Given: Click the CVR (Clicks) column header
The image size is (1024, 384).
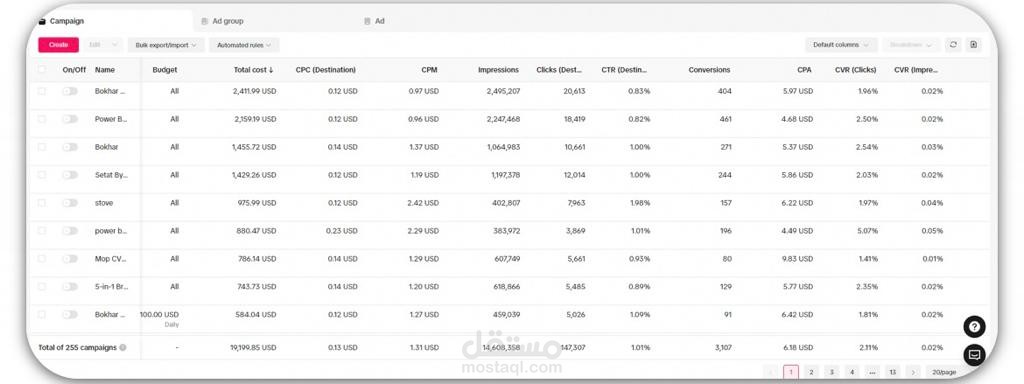Looking at the screenshot, I should [856, 70].
